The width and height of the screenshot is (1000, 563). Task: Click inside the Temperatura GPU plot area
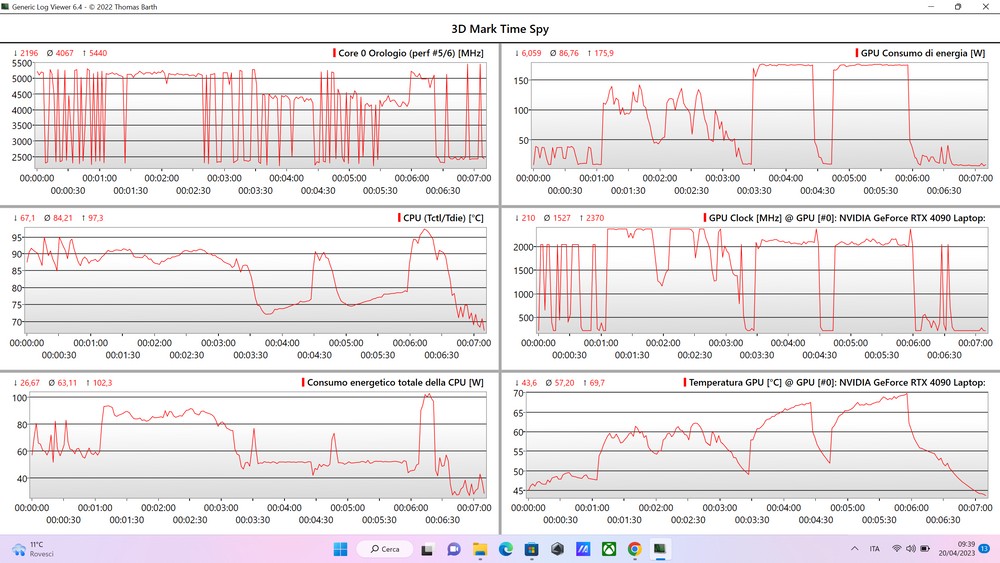point(757,445)
